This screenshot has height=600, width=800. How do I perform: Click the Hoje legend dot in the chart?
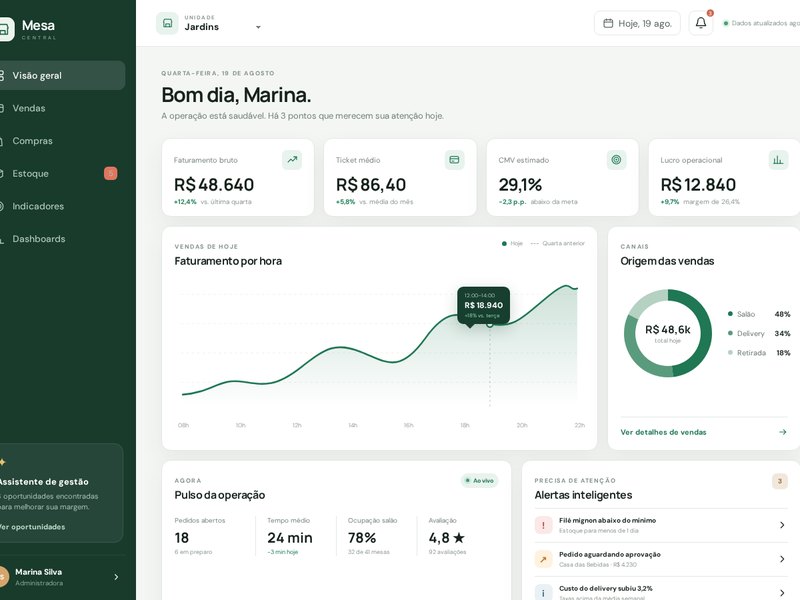(504, 244)
